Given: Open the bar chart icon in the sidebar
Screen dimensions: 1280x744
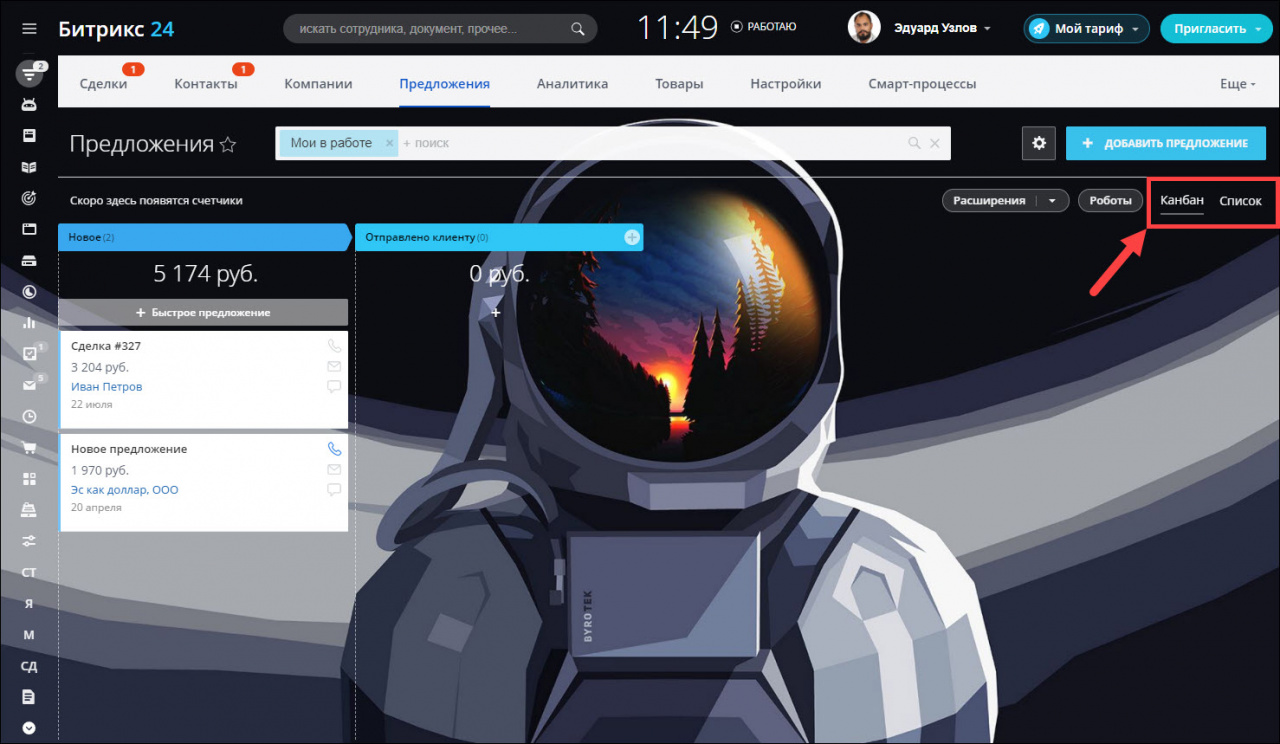Looking at the screenshot, I should pos(29,322).
